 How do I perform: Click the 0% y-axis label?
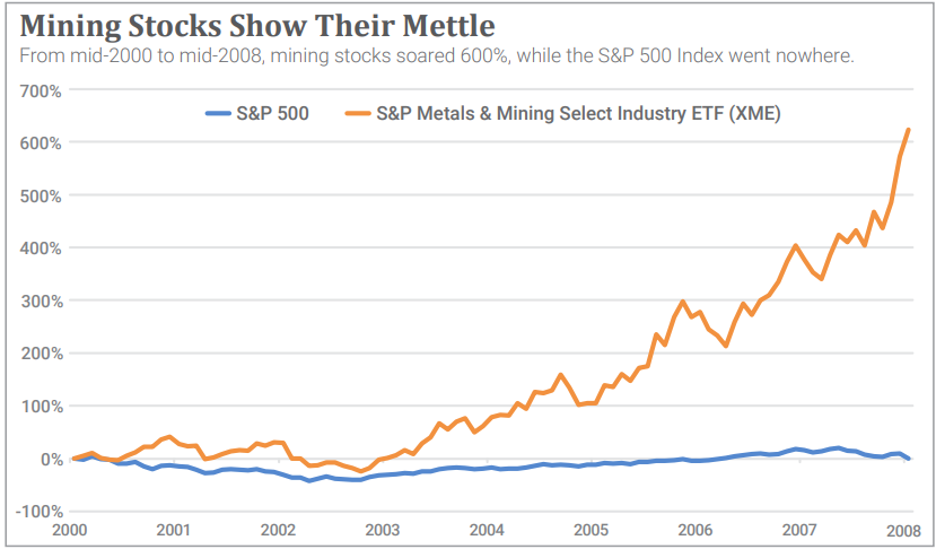coord(48,459)
